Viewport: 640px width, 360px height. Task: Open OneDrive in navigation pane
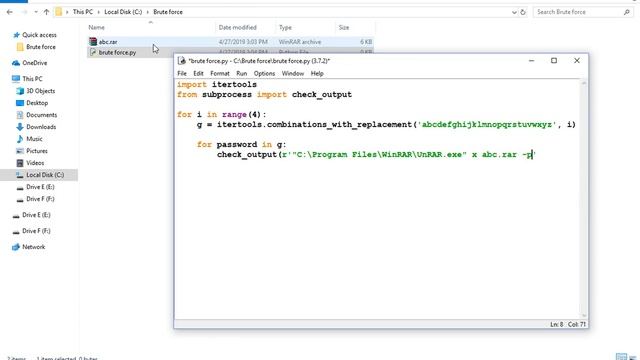[x=34, y=63]
